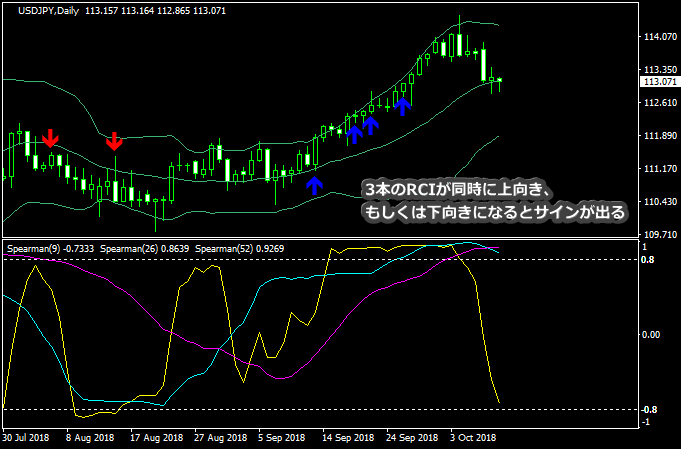The height and width of the screenshot is (449, 681).
Task: Select the 5 Sep 2018 date label
Action: [281, 437]
